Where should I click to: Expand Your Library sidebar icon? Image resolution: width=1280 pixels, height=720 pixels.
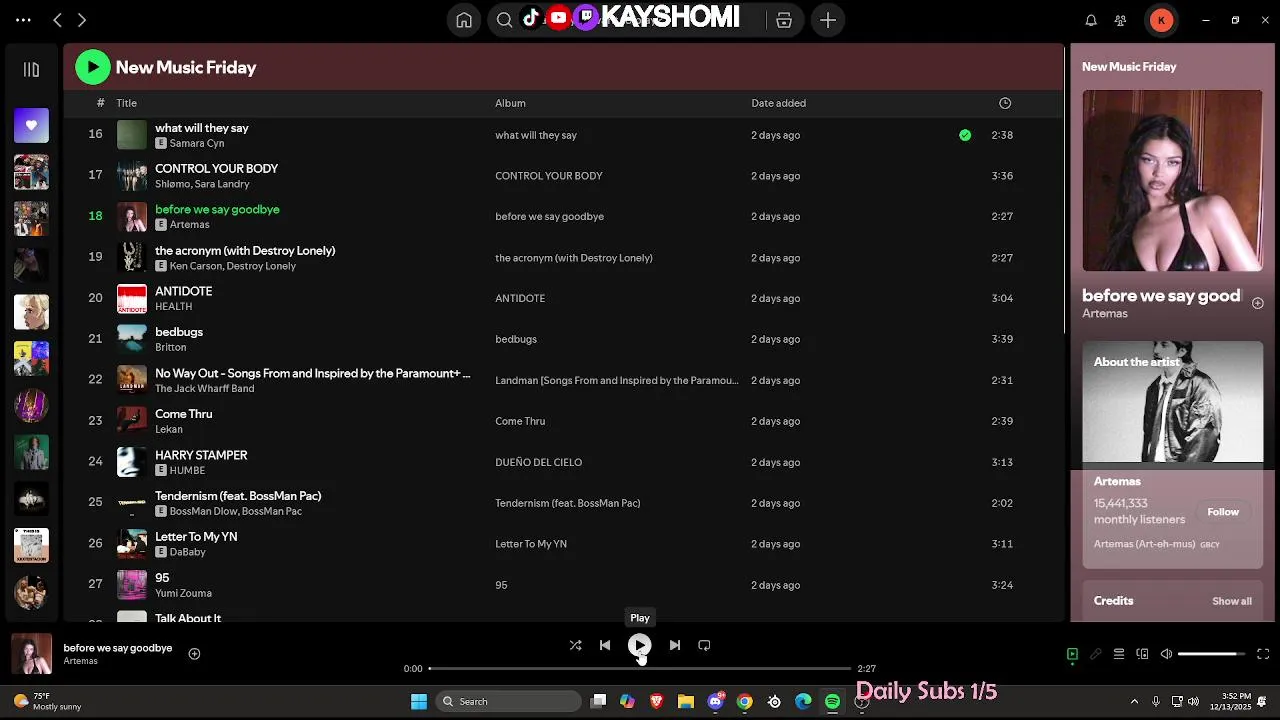point(31,69)
